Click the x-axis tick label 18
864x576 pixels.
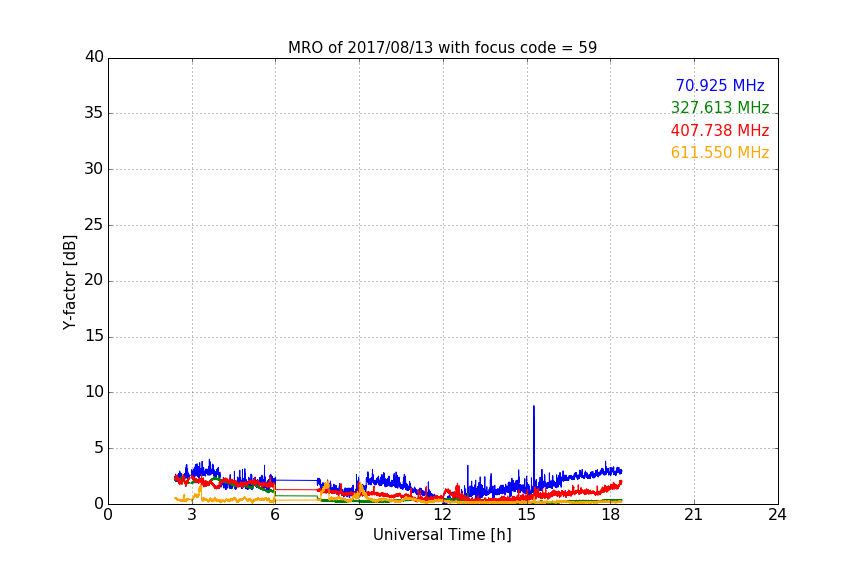(610, 515)
